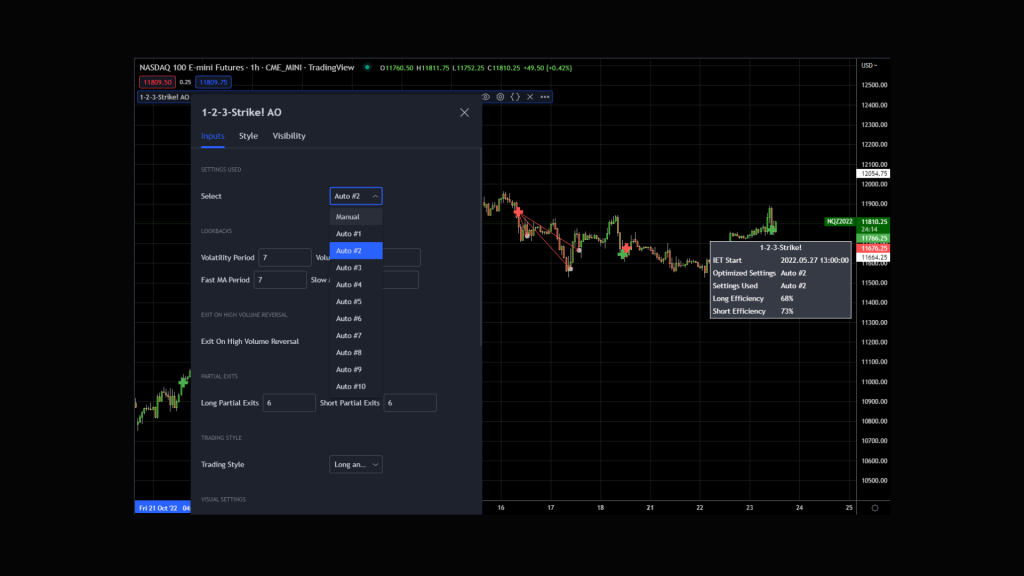
Task: Switch to the Inputs tab
Action: [213, 136]
